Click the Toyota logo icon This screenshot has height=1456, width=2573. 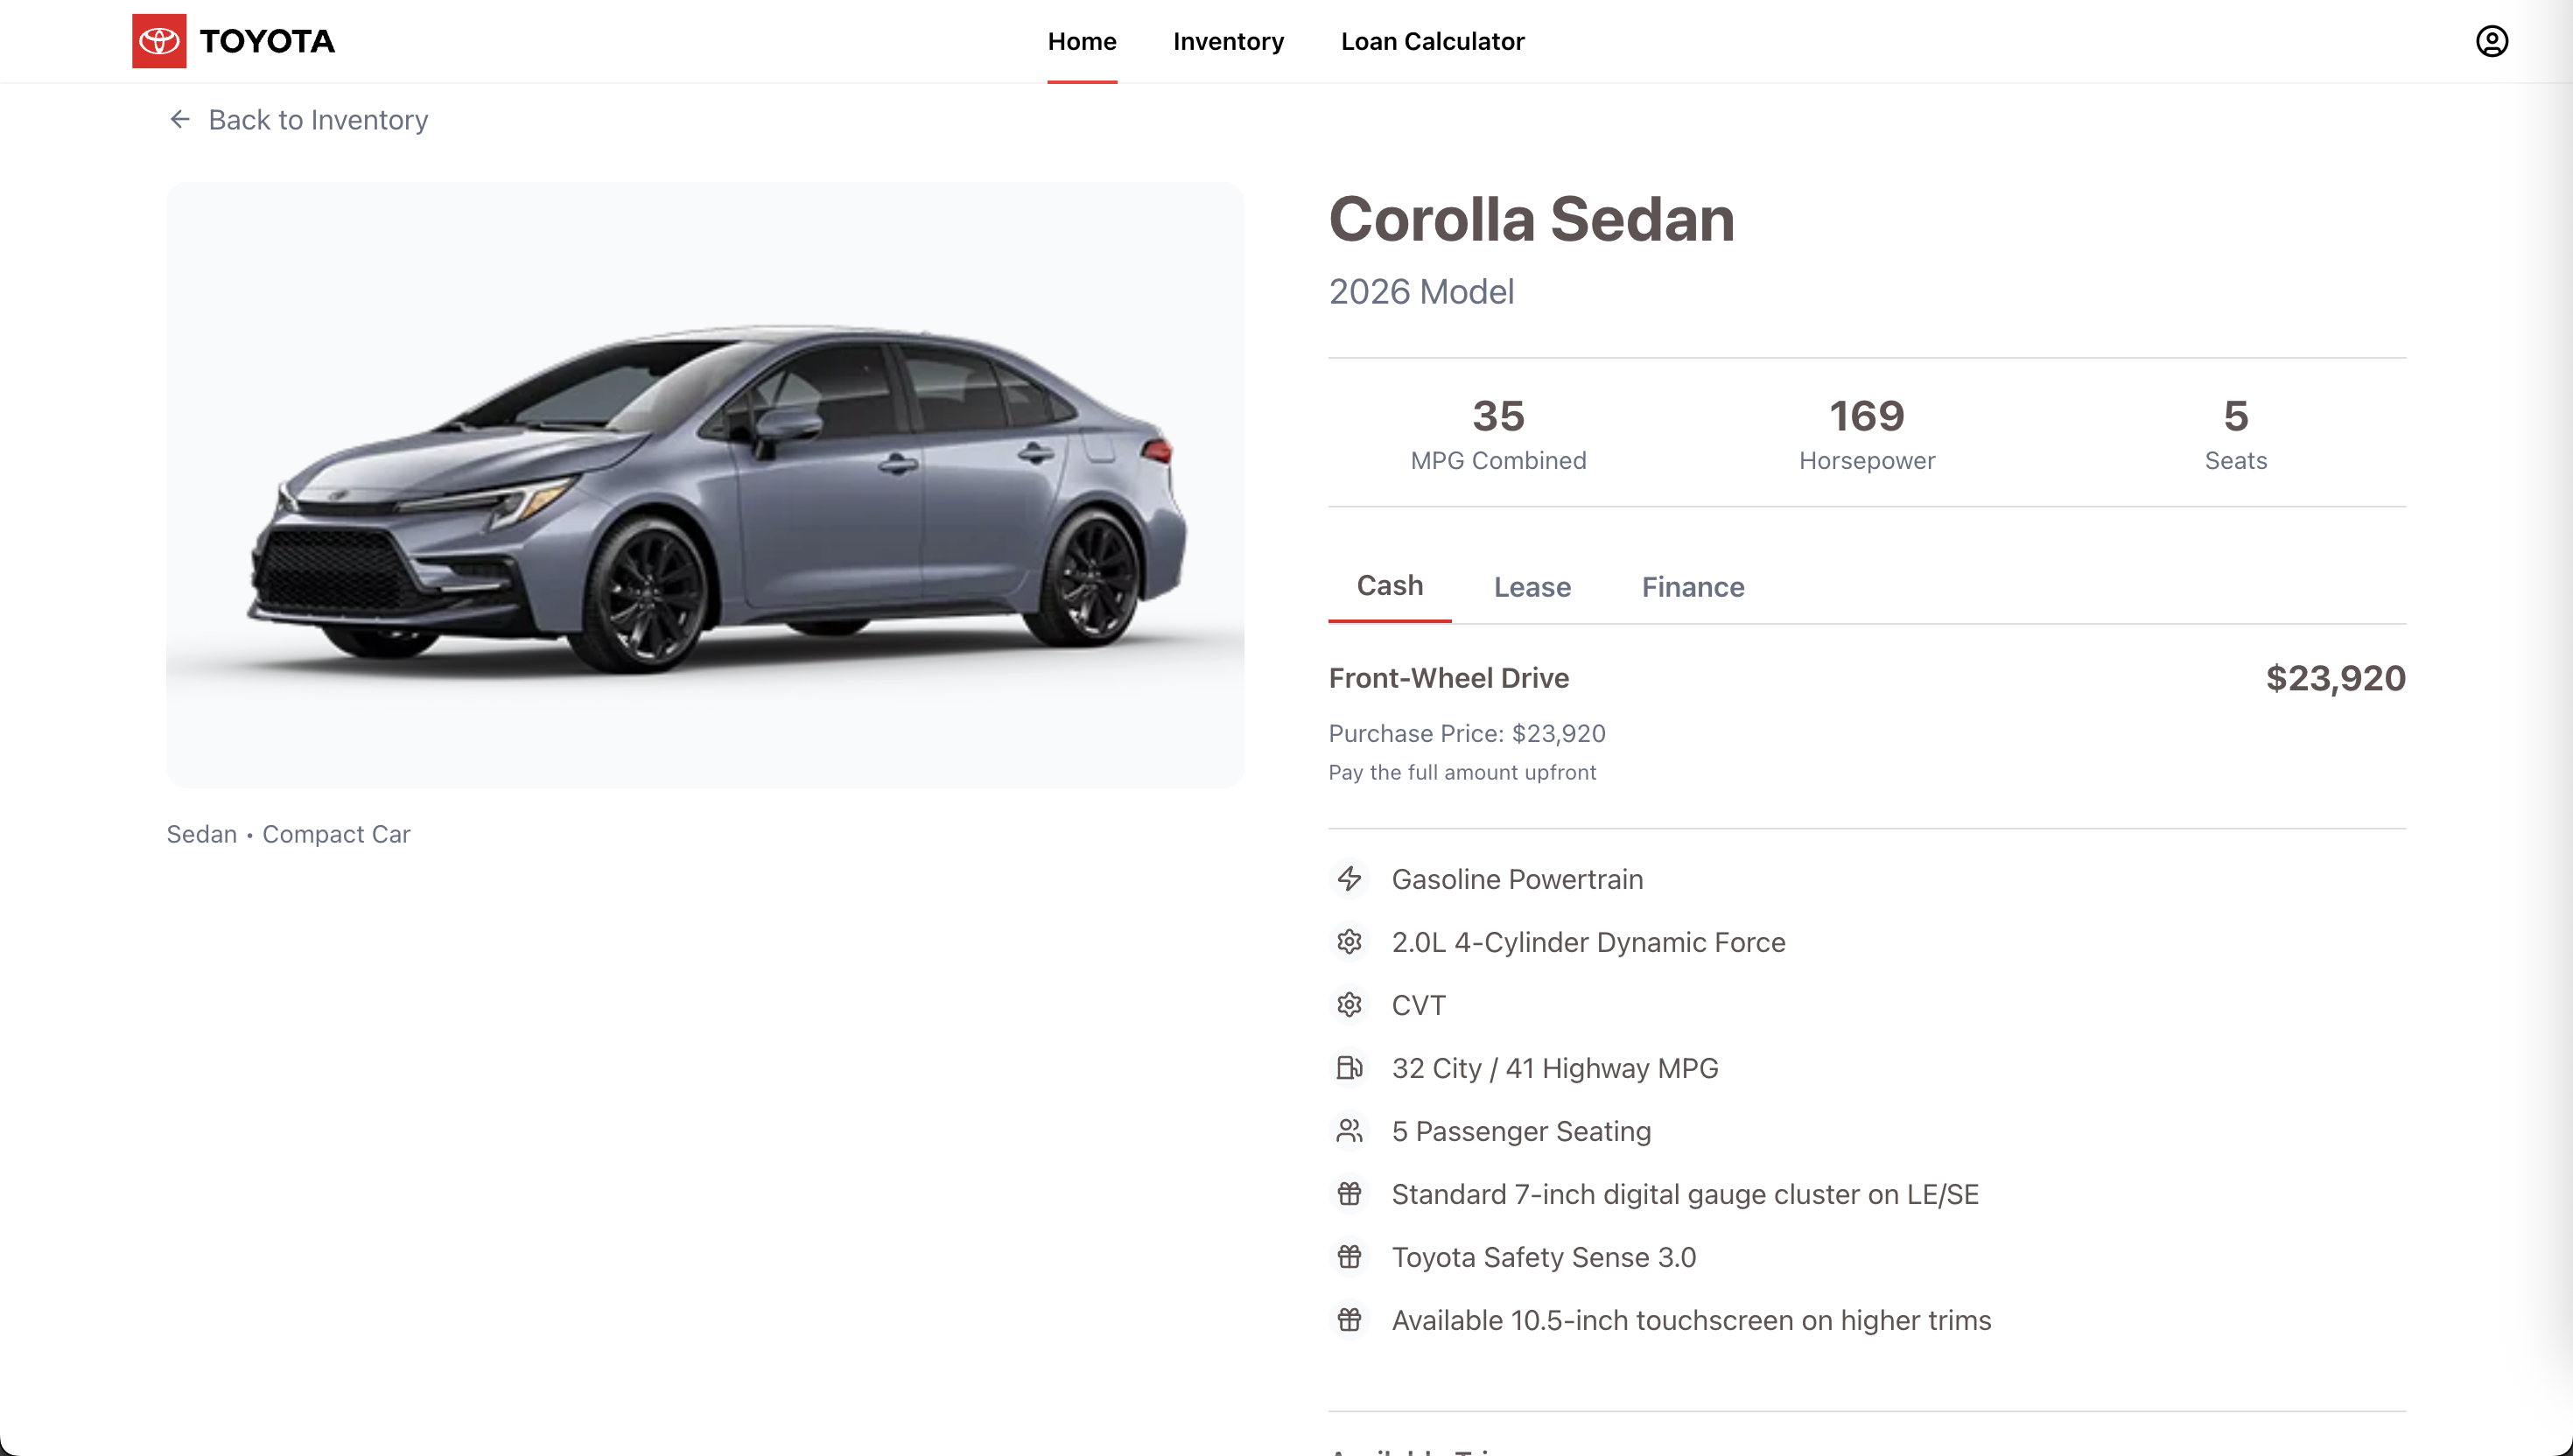[159, 41]
